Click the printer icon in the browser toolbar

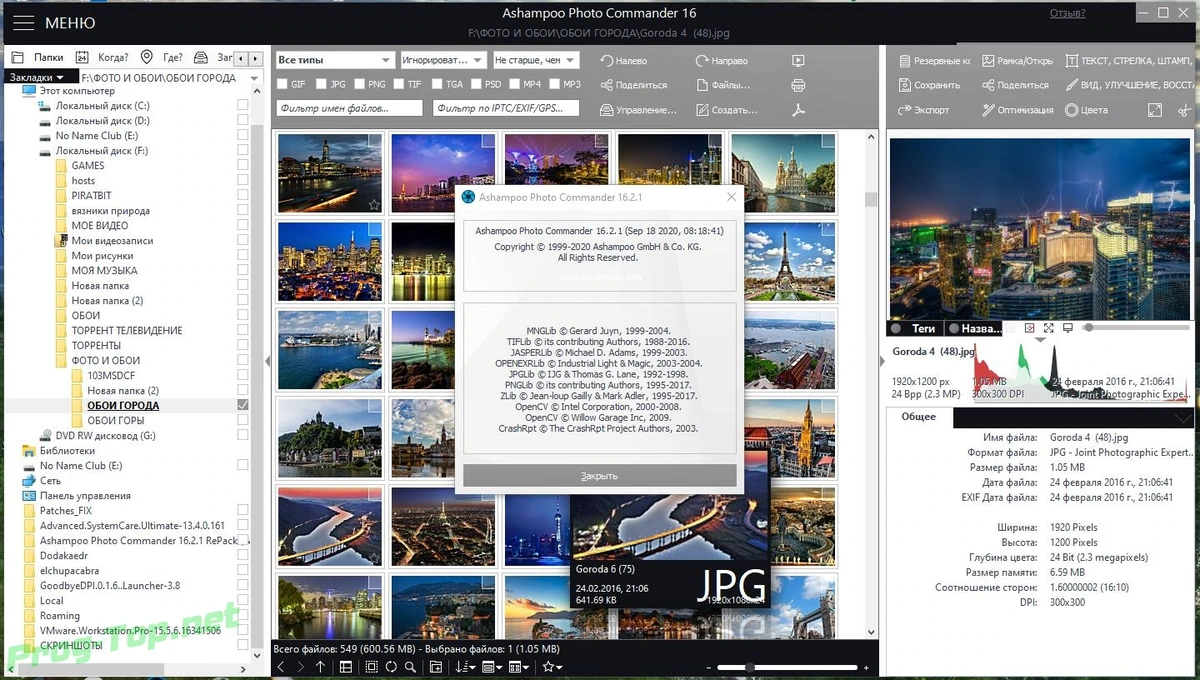pos(798,85)
